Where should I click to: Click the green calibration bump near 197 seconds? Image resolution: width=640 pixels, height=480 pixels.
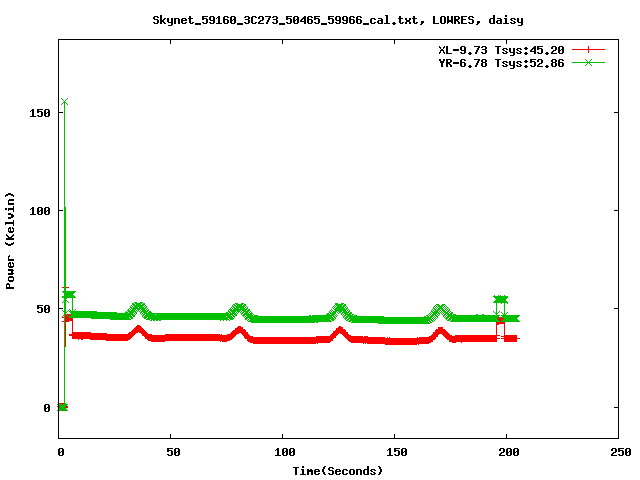coord(500,300)
